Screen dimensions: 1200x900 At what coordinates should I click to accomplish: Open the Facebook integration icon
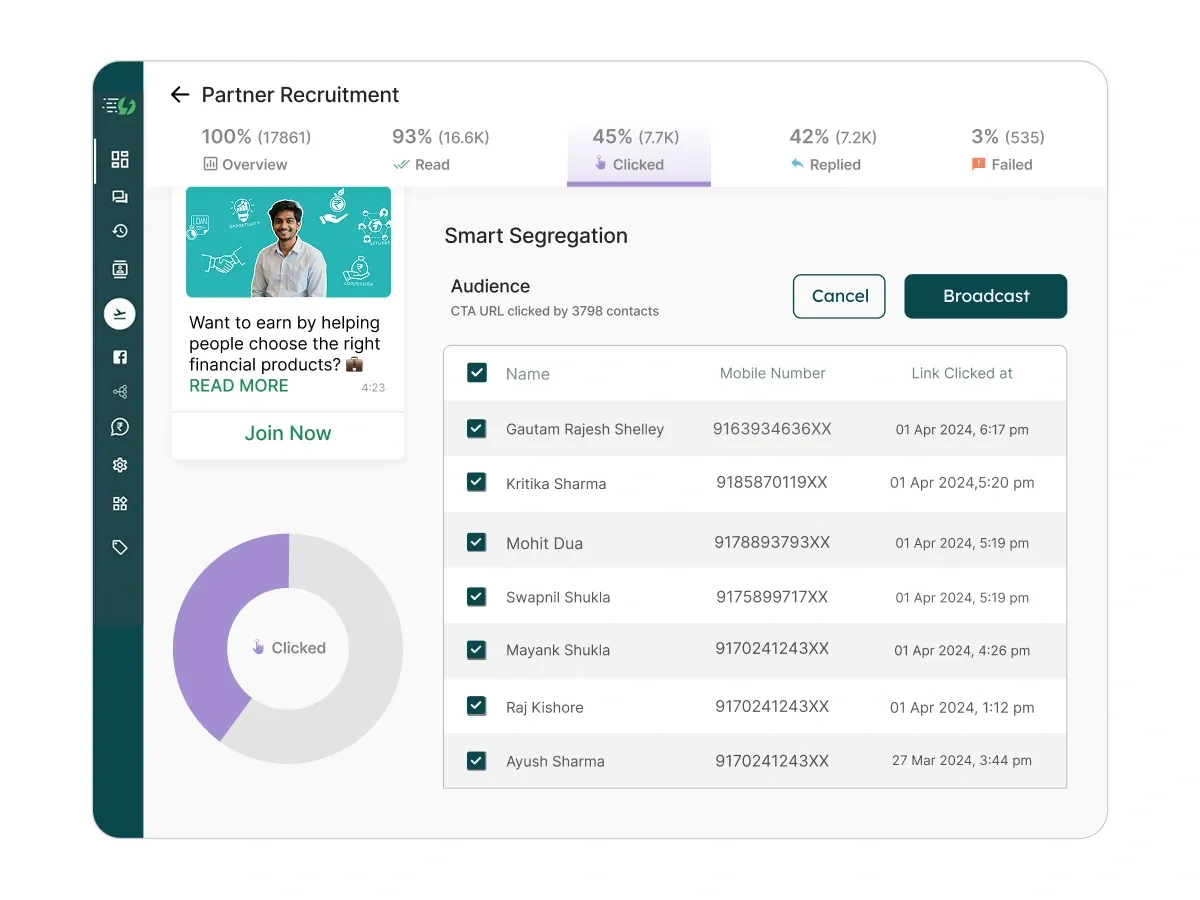click(x=120, y=356)
